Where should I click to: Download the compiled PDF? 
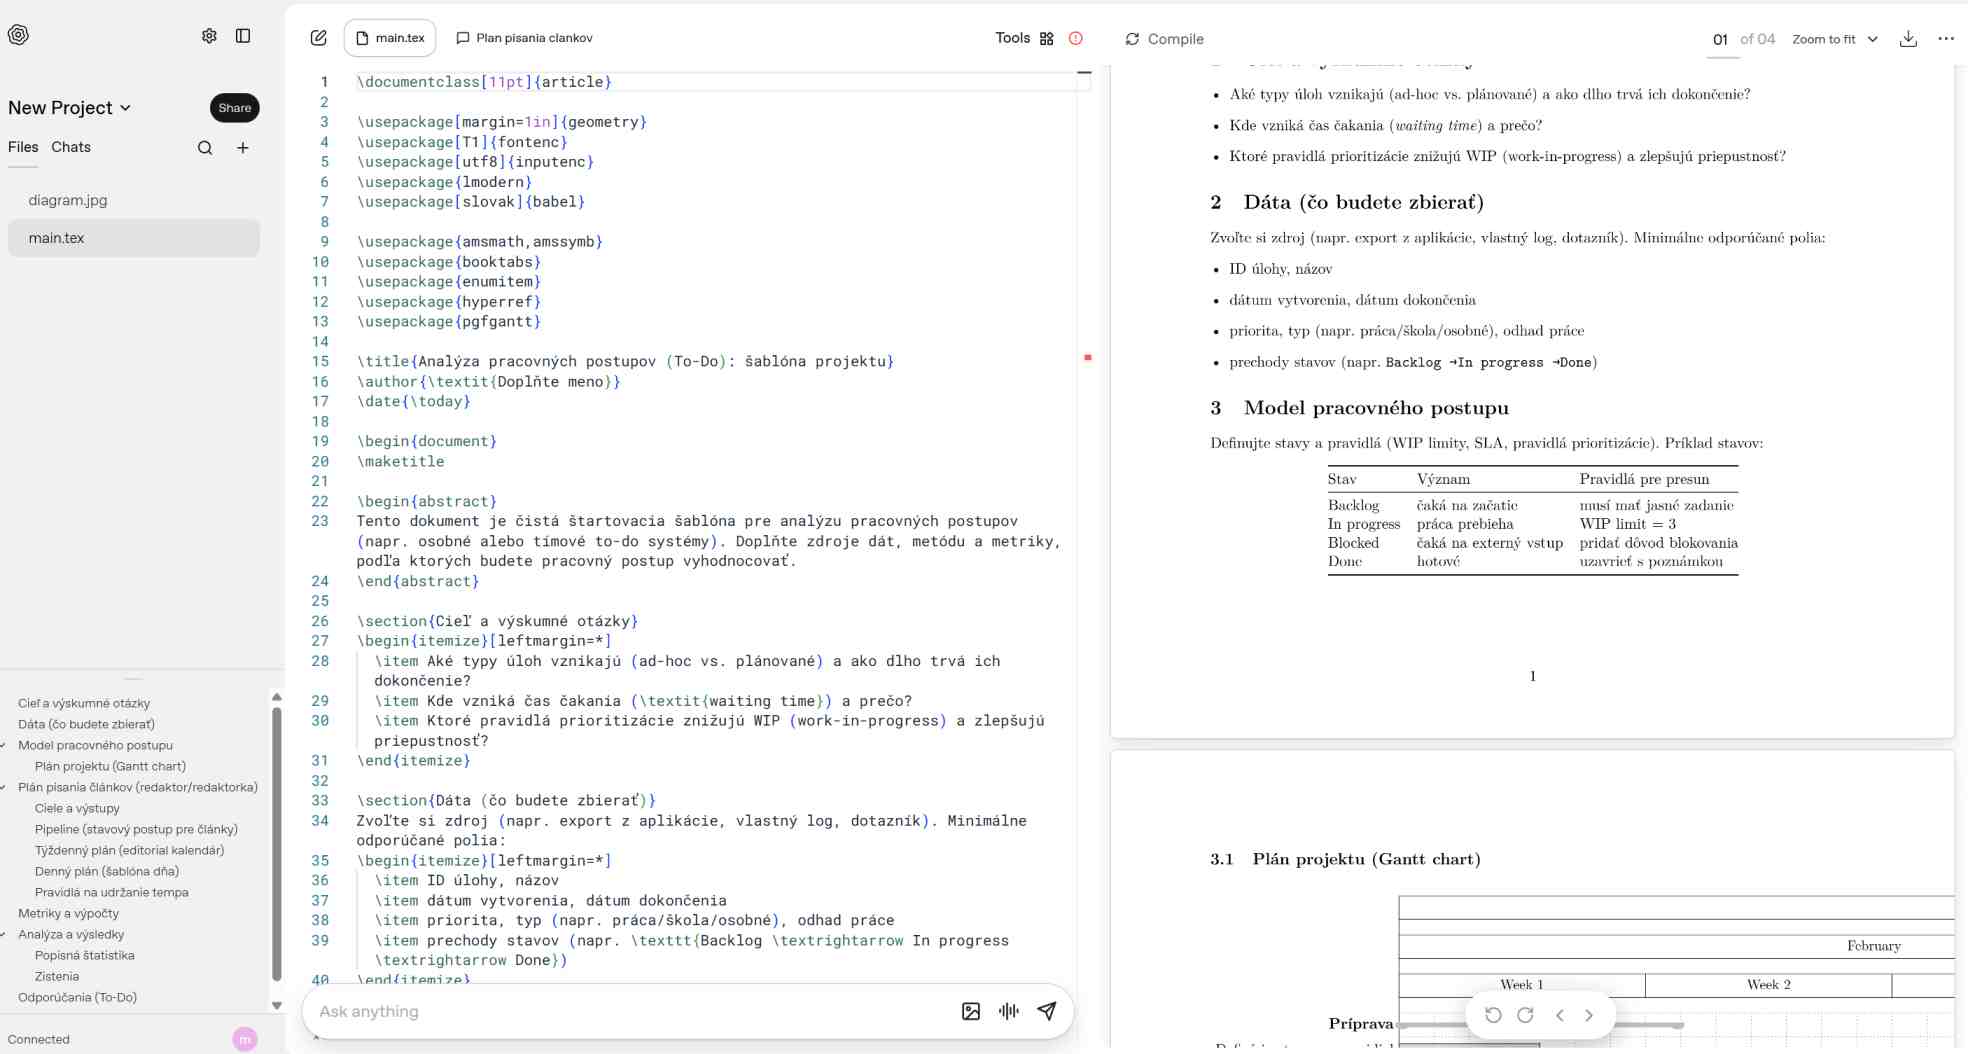tap(1908, 39)
